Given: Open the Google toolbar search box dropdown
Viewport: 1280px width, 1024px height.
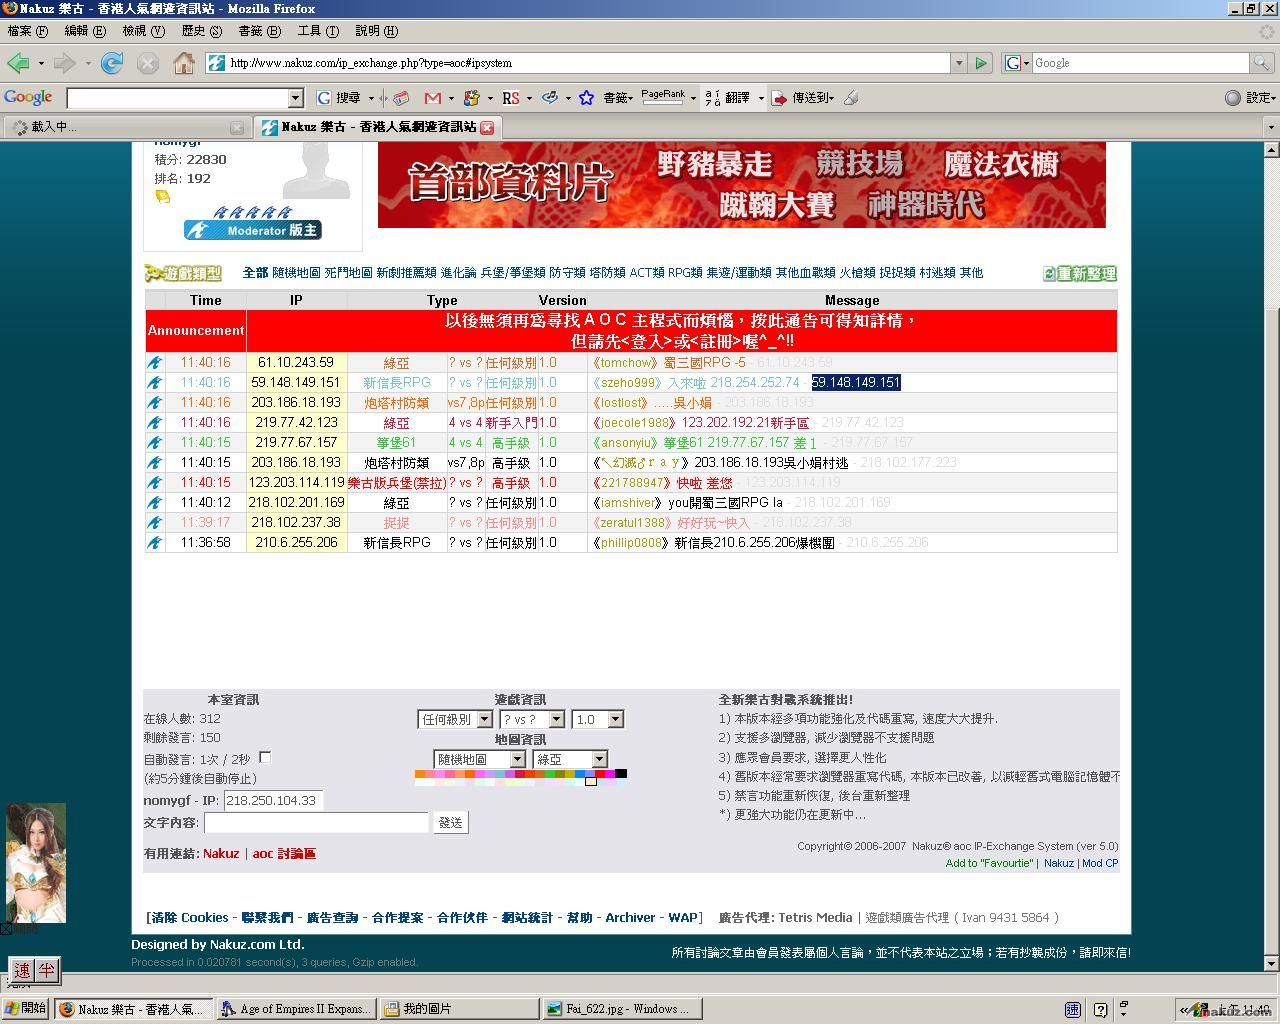Looking at the screenshot, I should tap(296, 98).
